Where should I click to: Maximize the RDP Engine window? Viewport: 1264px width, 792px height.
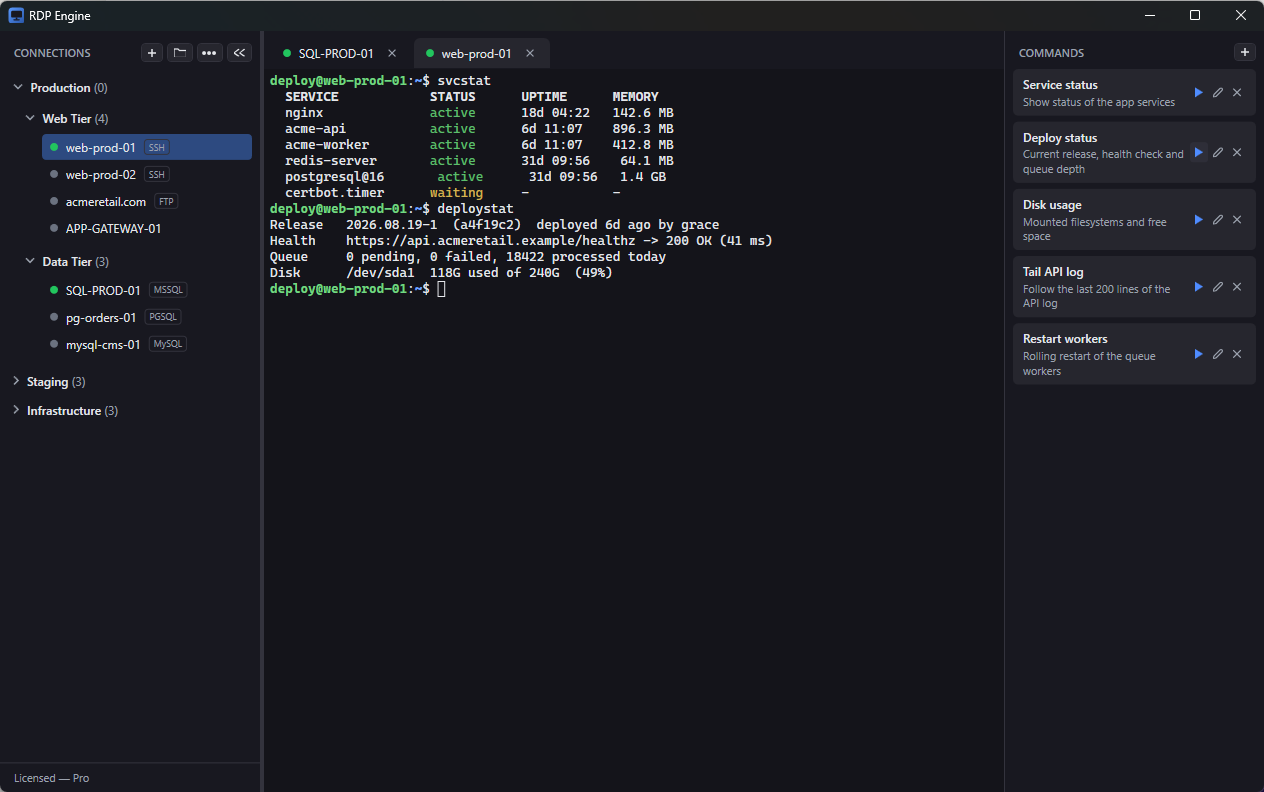[x=1195, y=15]
